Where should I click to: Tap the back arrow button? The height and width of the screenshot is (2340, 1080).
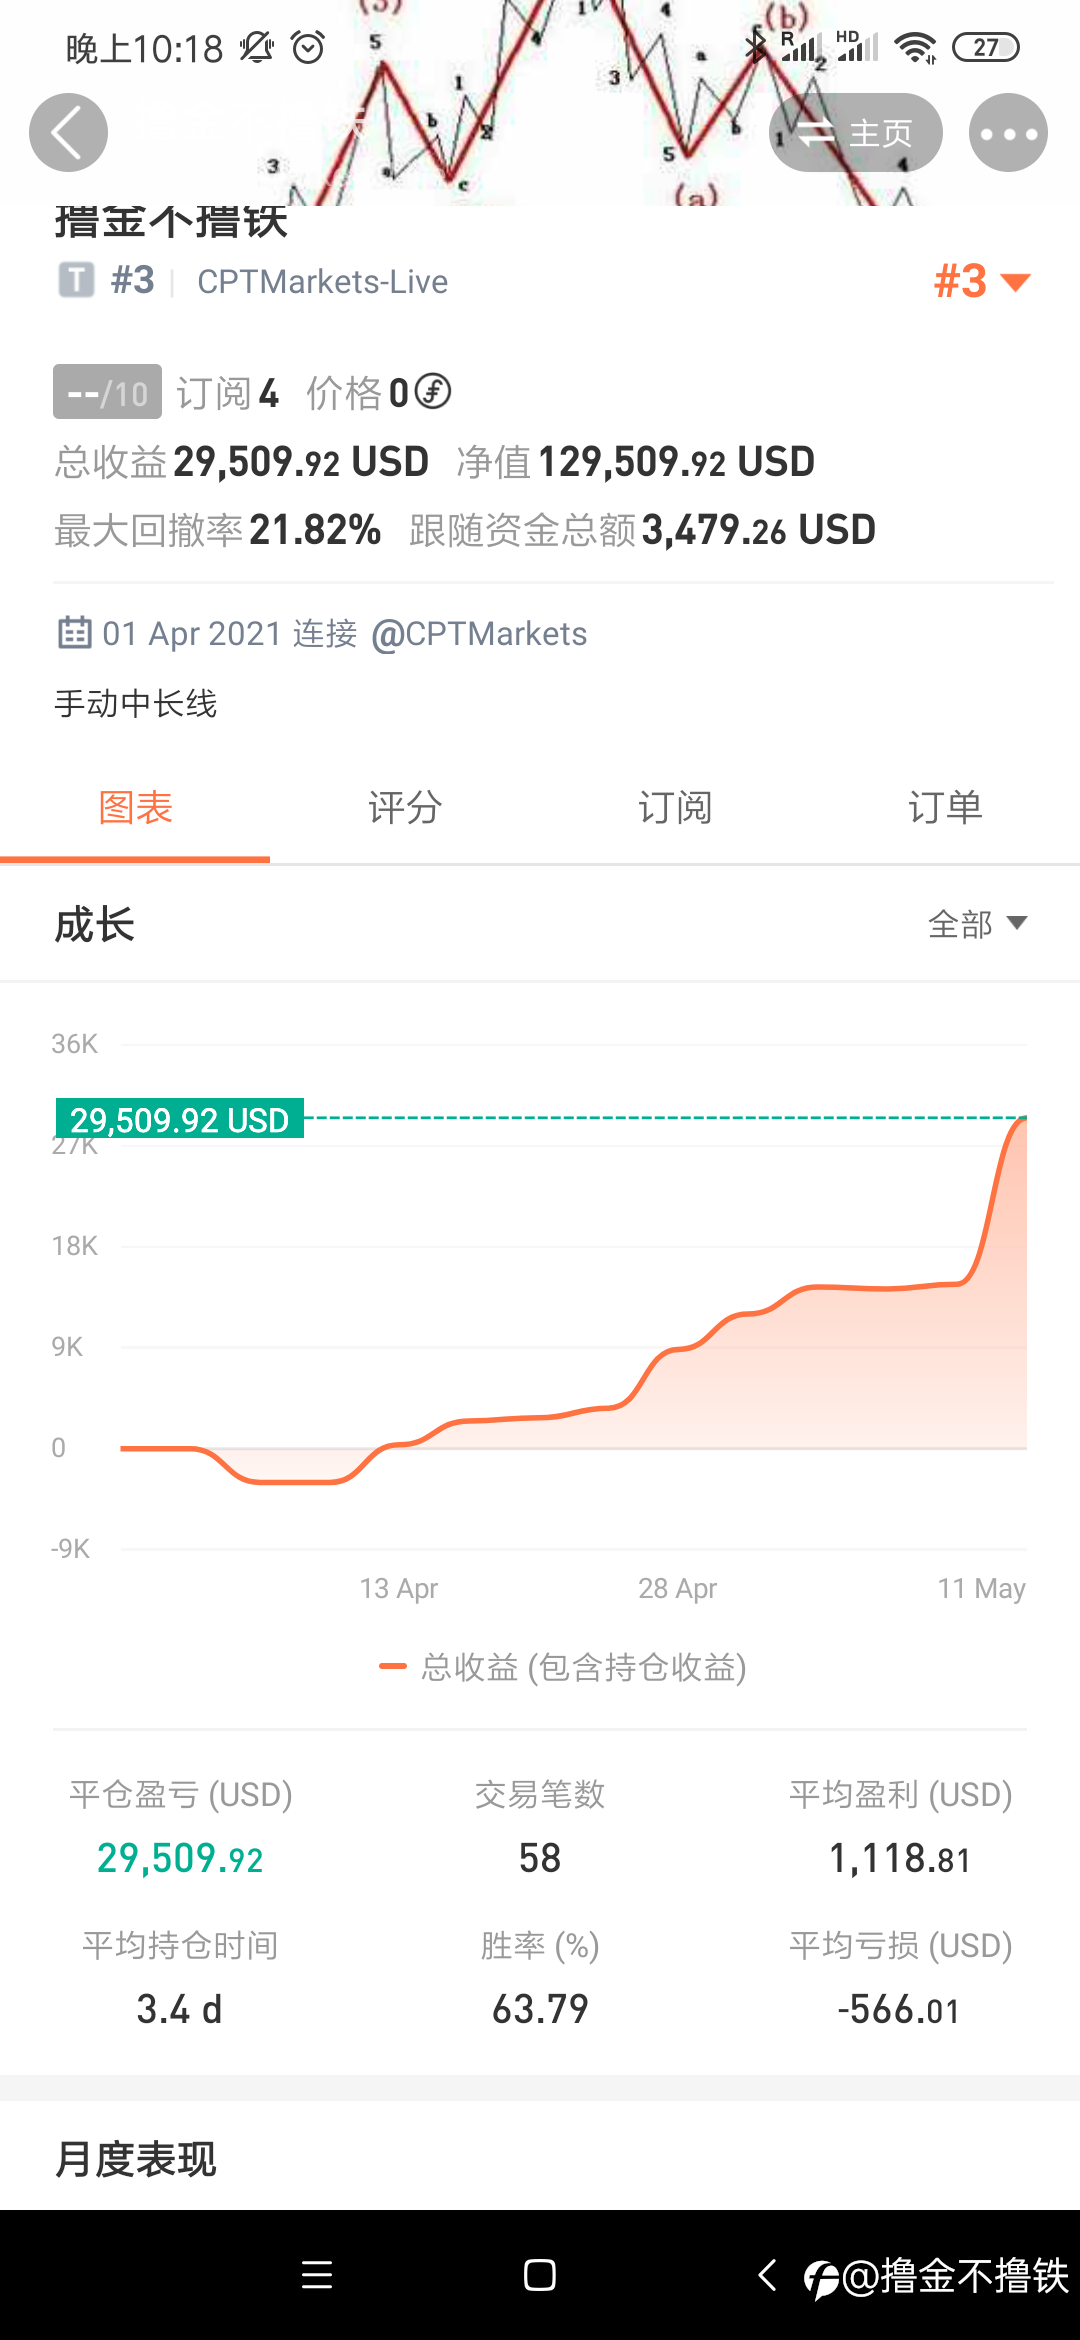(x=68, y=133)
